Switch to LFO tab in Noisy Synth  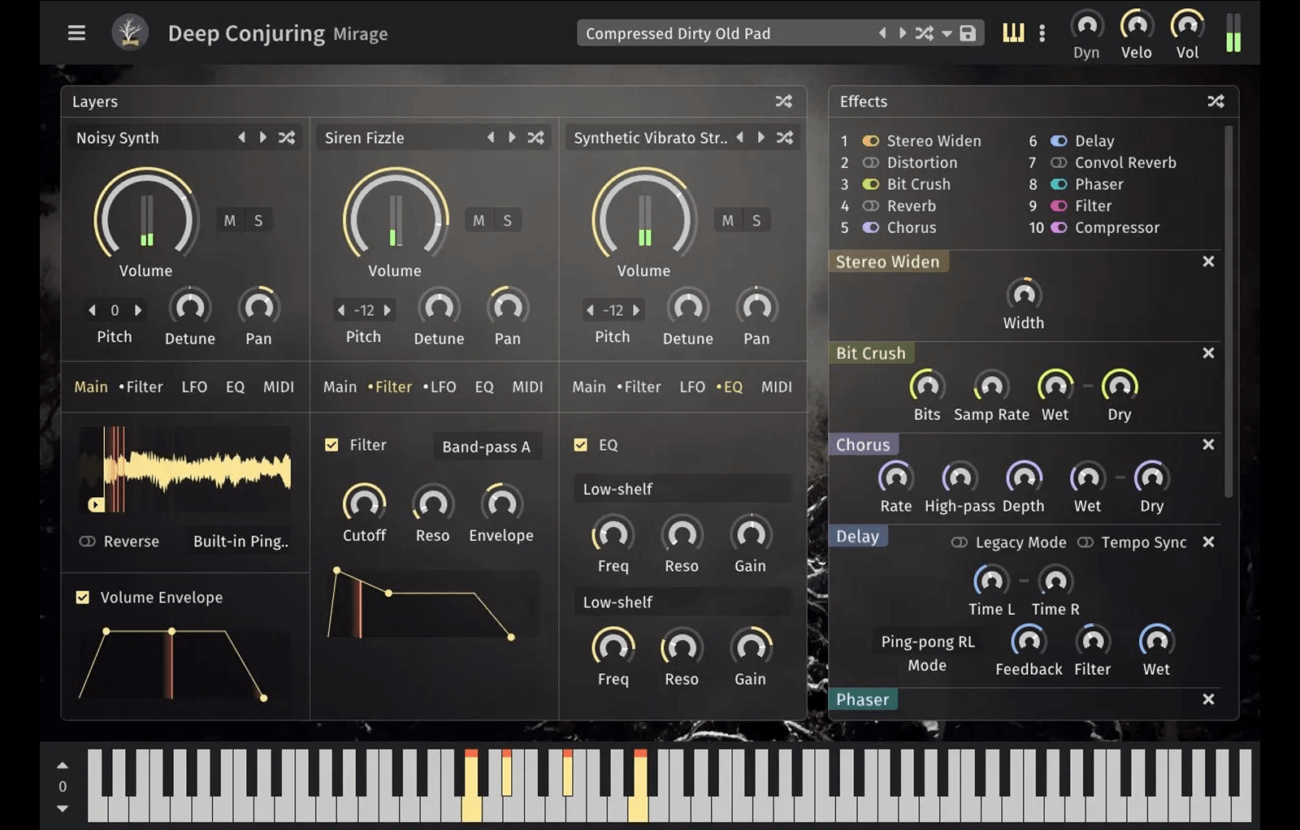tap(194, 387)
